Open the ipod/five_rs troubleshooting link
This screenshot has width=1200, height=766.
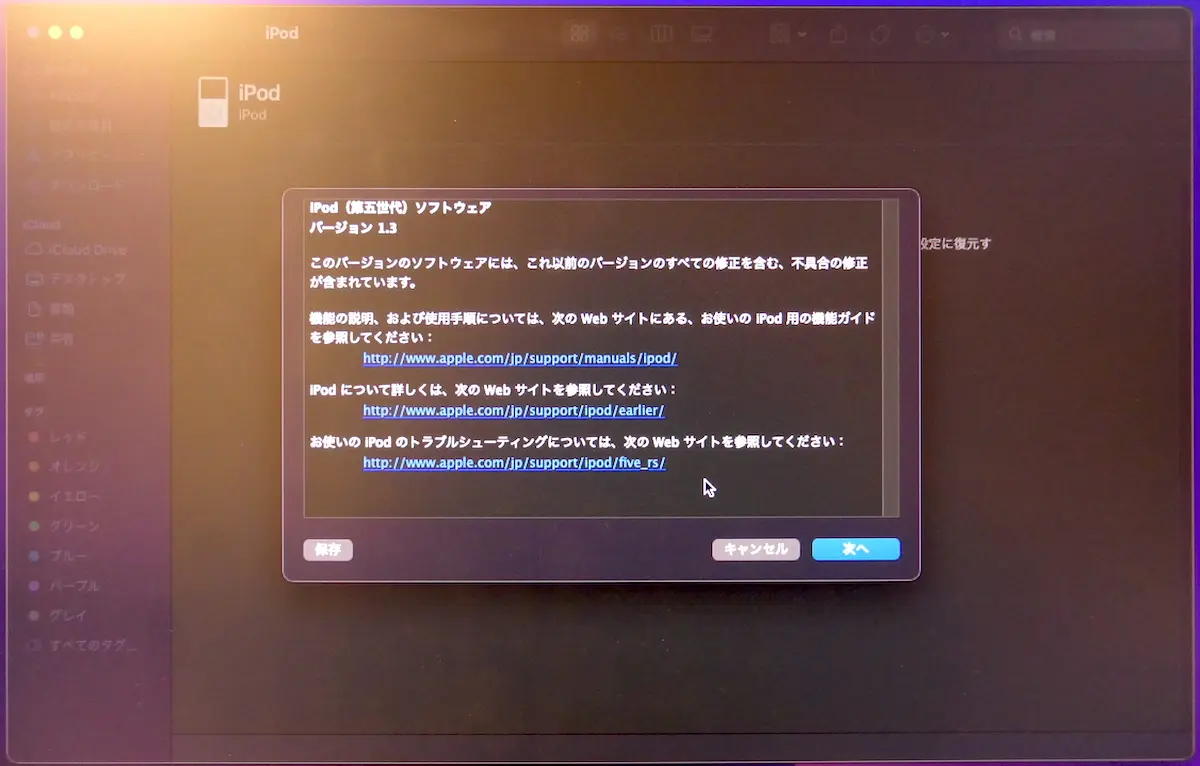(x=514, y=464)
